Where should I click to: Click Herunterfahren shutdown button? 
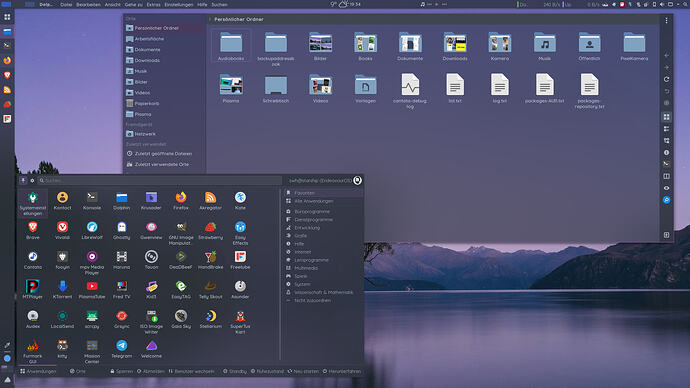pos(341,371)
